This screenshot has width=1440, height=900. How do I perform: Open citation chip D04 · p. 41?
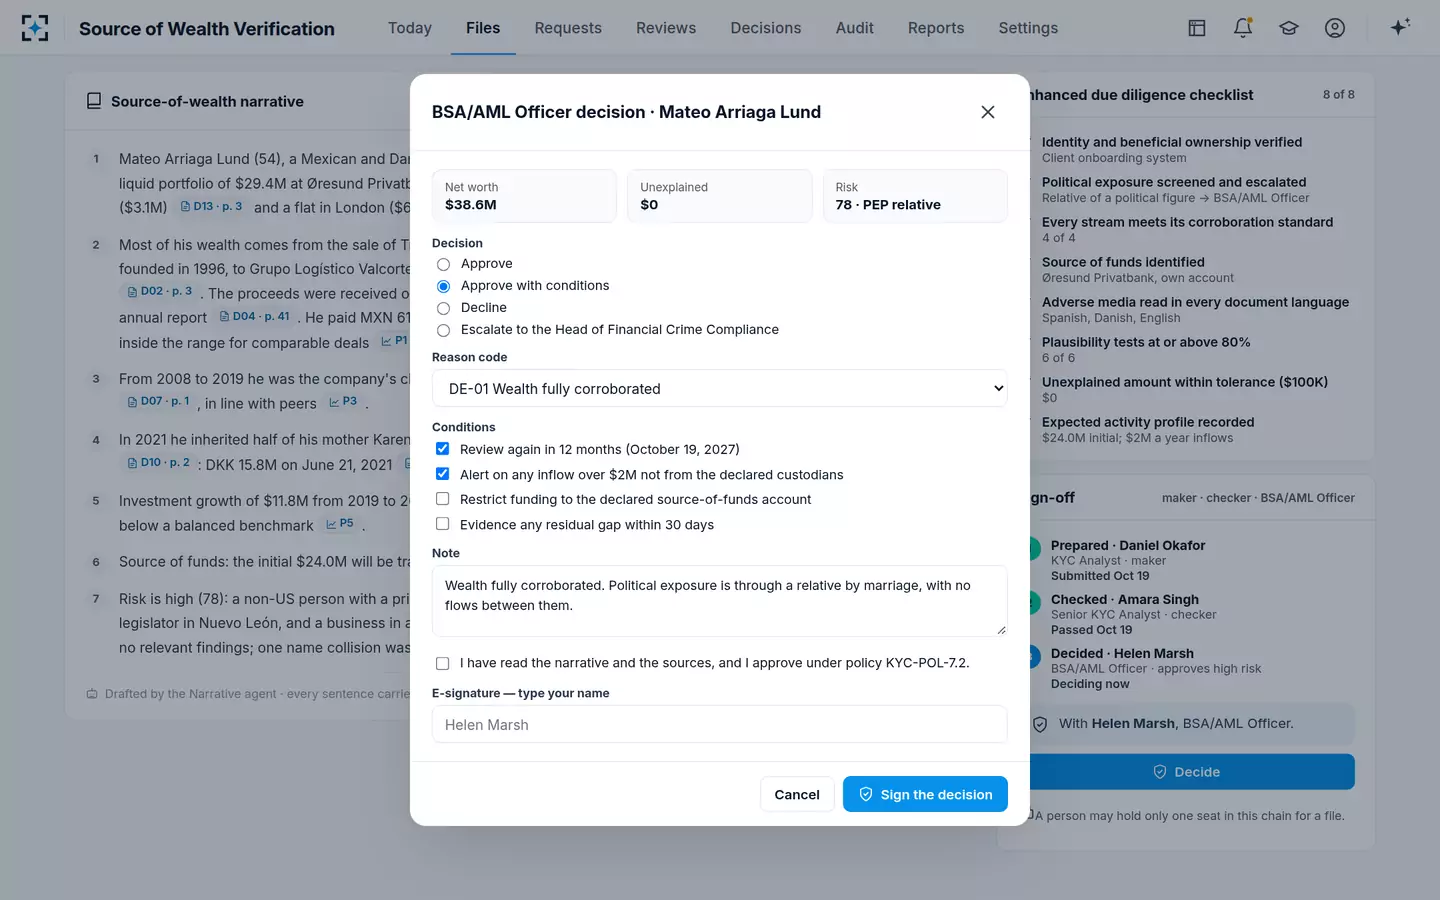(255, 317)
